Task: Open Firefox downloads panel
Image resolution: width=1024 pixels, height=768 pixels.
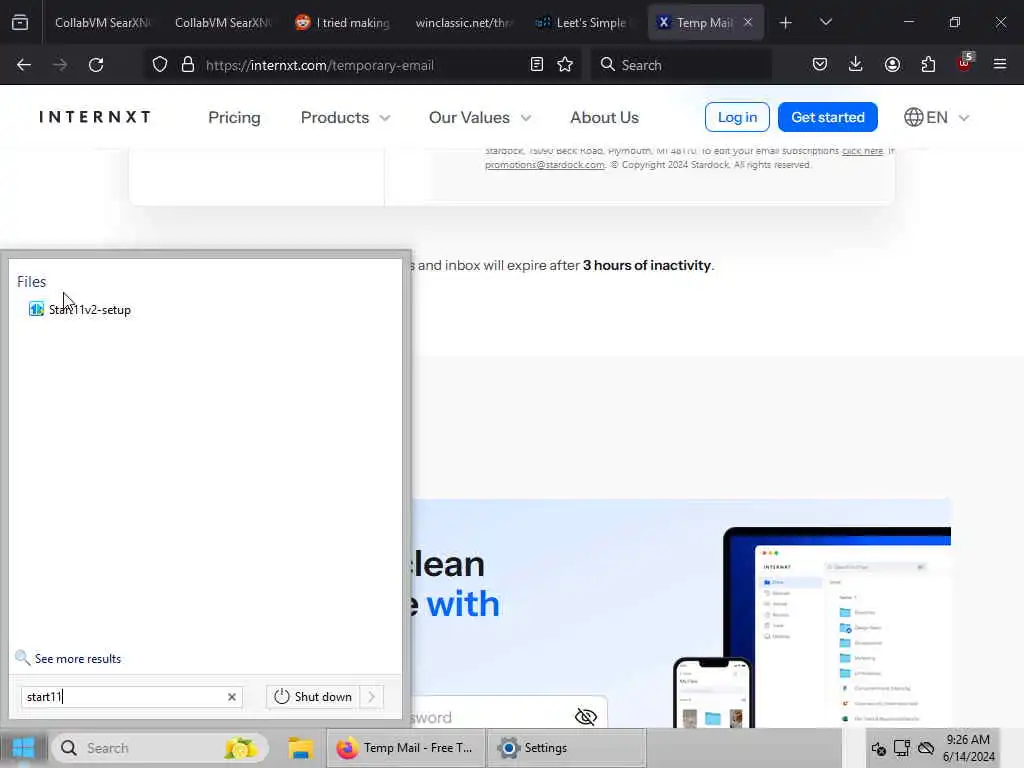Action: [x=856, y=64]
